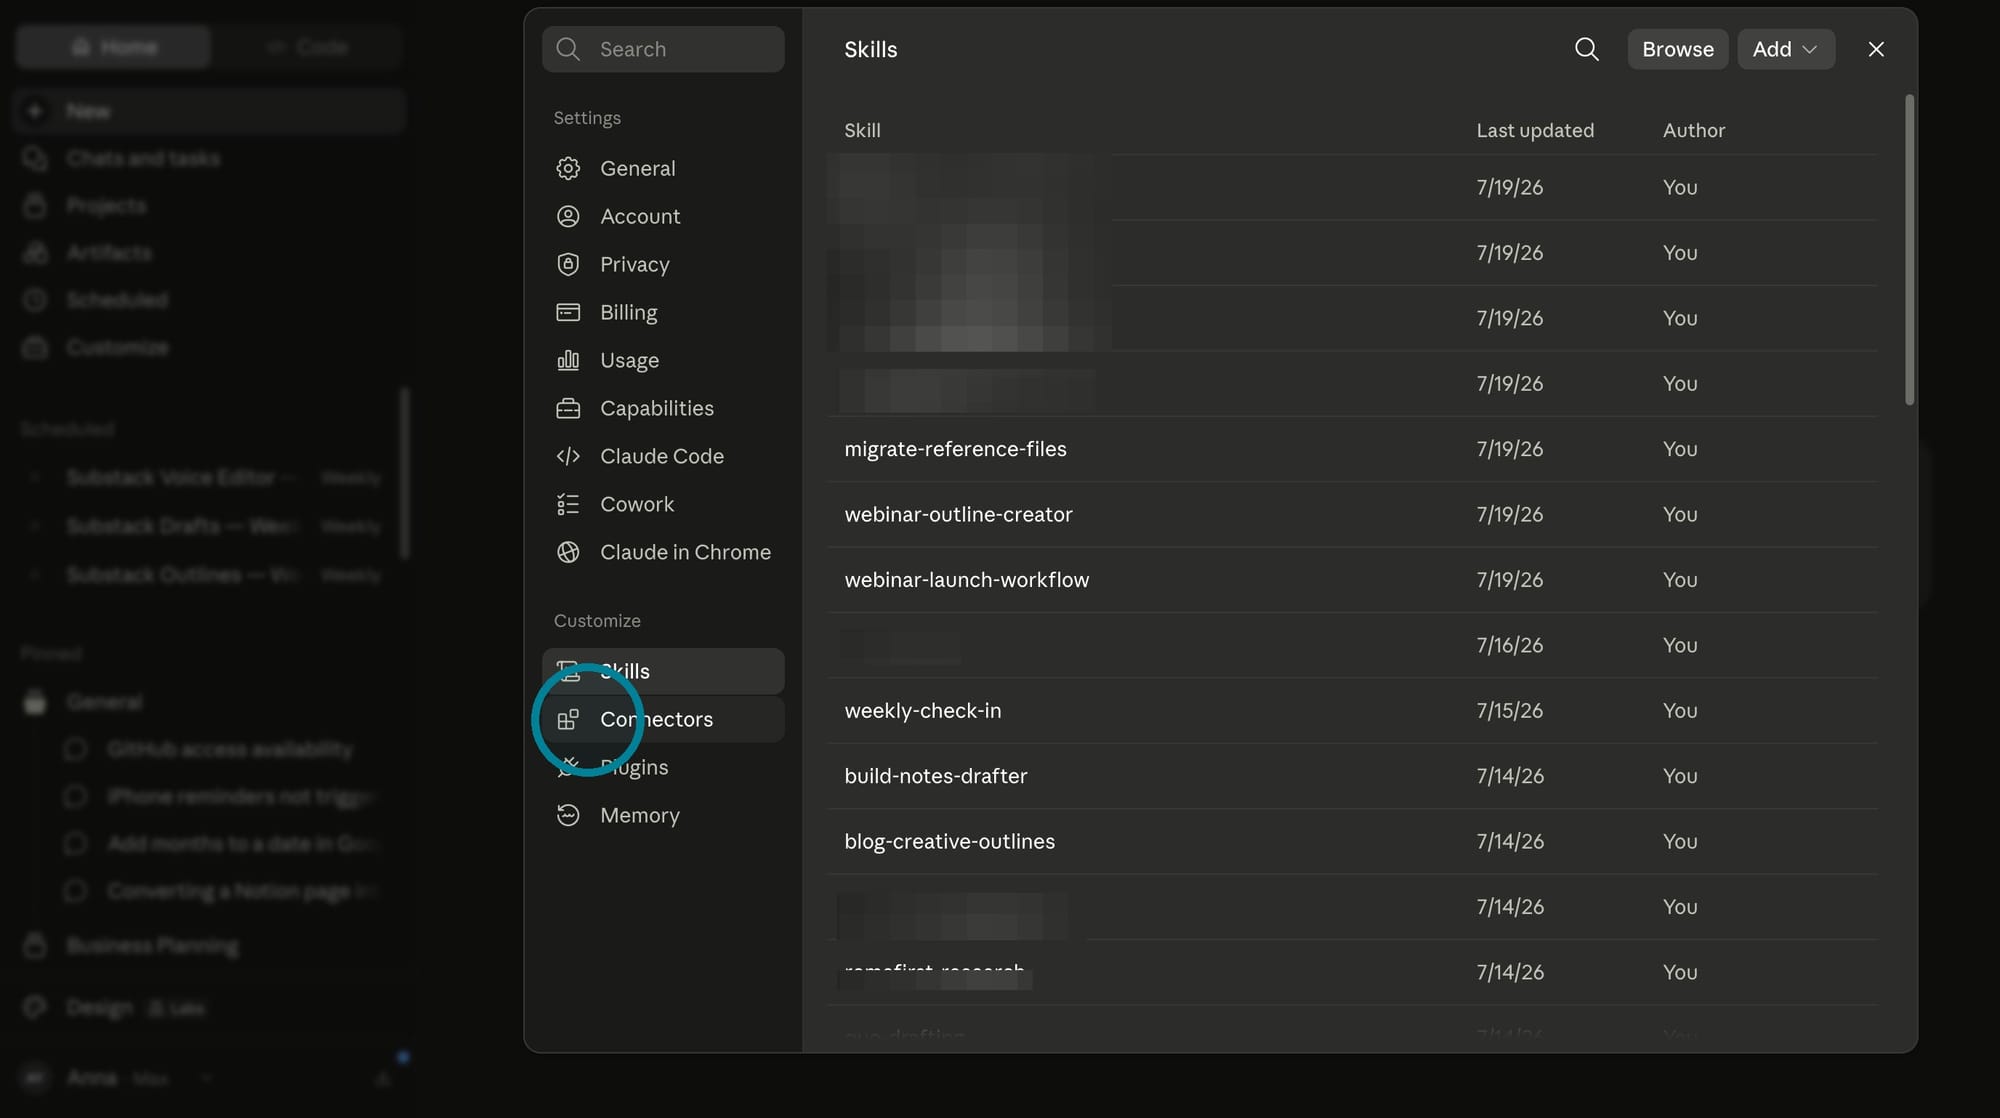Click the 7/16/26 date cell
Image resolution: width=2000 pixels, height=1118 pixels.
click(x=1509, y=645)
